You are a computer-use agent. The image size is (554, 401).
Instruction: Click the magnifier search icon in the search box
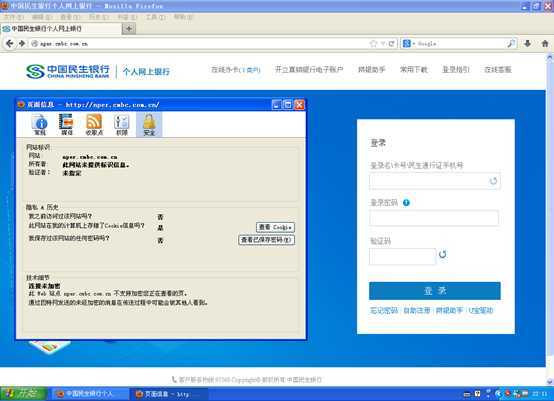tap(511, 43)
